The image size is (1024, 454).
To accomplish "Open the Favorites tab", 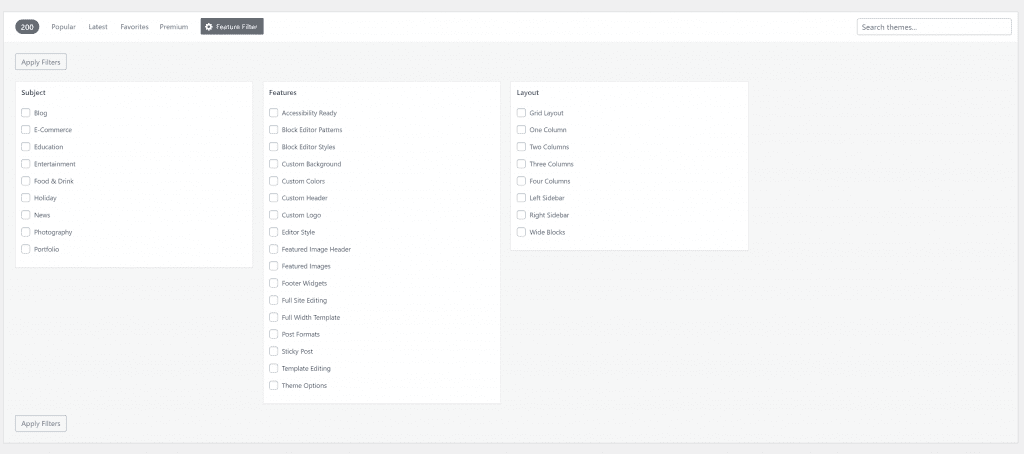I will 135,27.
